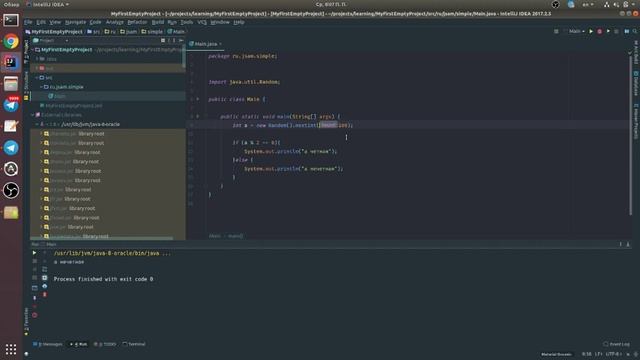Collapse External Libraries node

click(x=33, y=115)
